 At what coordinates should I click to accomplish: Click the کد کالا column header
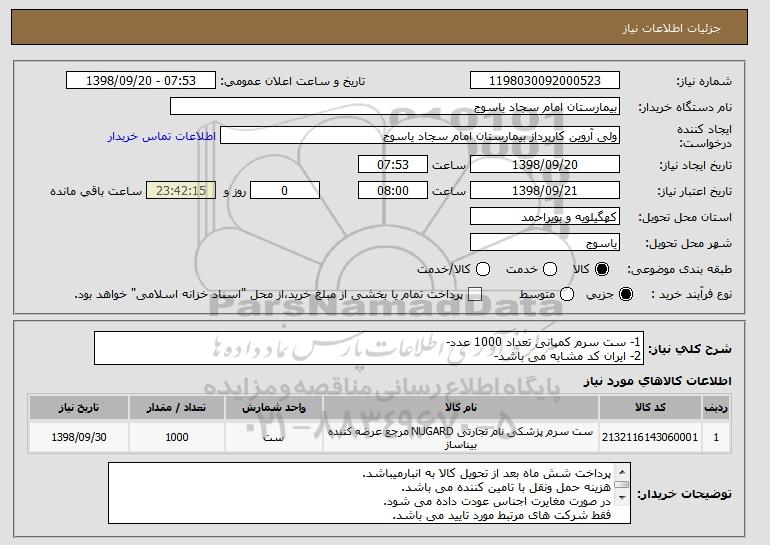click(650, 407)
